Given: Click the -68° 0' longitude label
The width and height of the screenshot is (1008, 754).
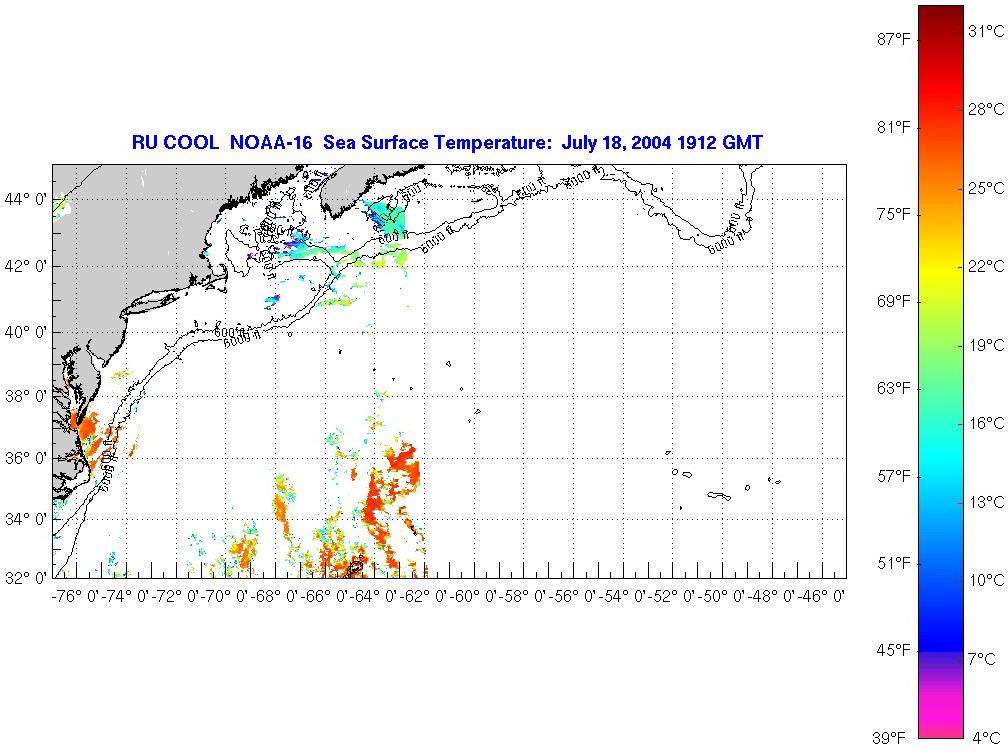Looking at the screenshot, I should coord(274,597).
